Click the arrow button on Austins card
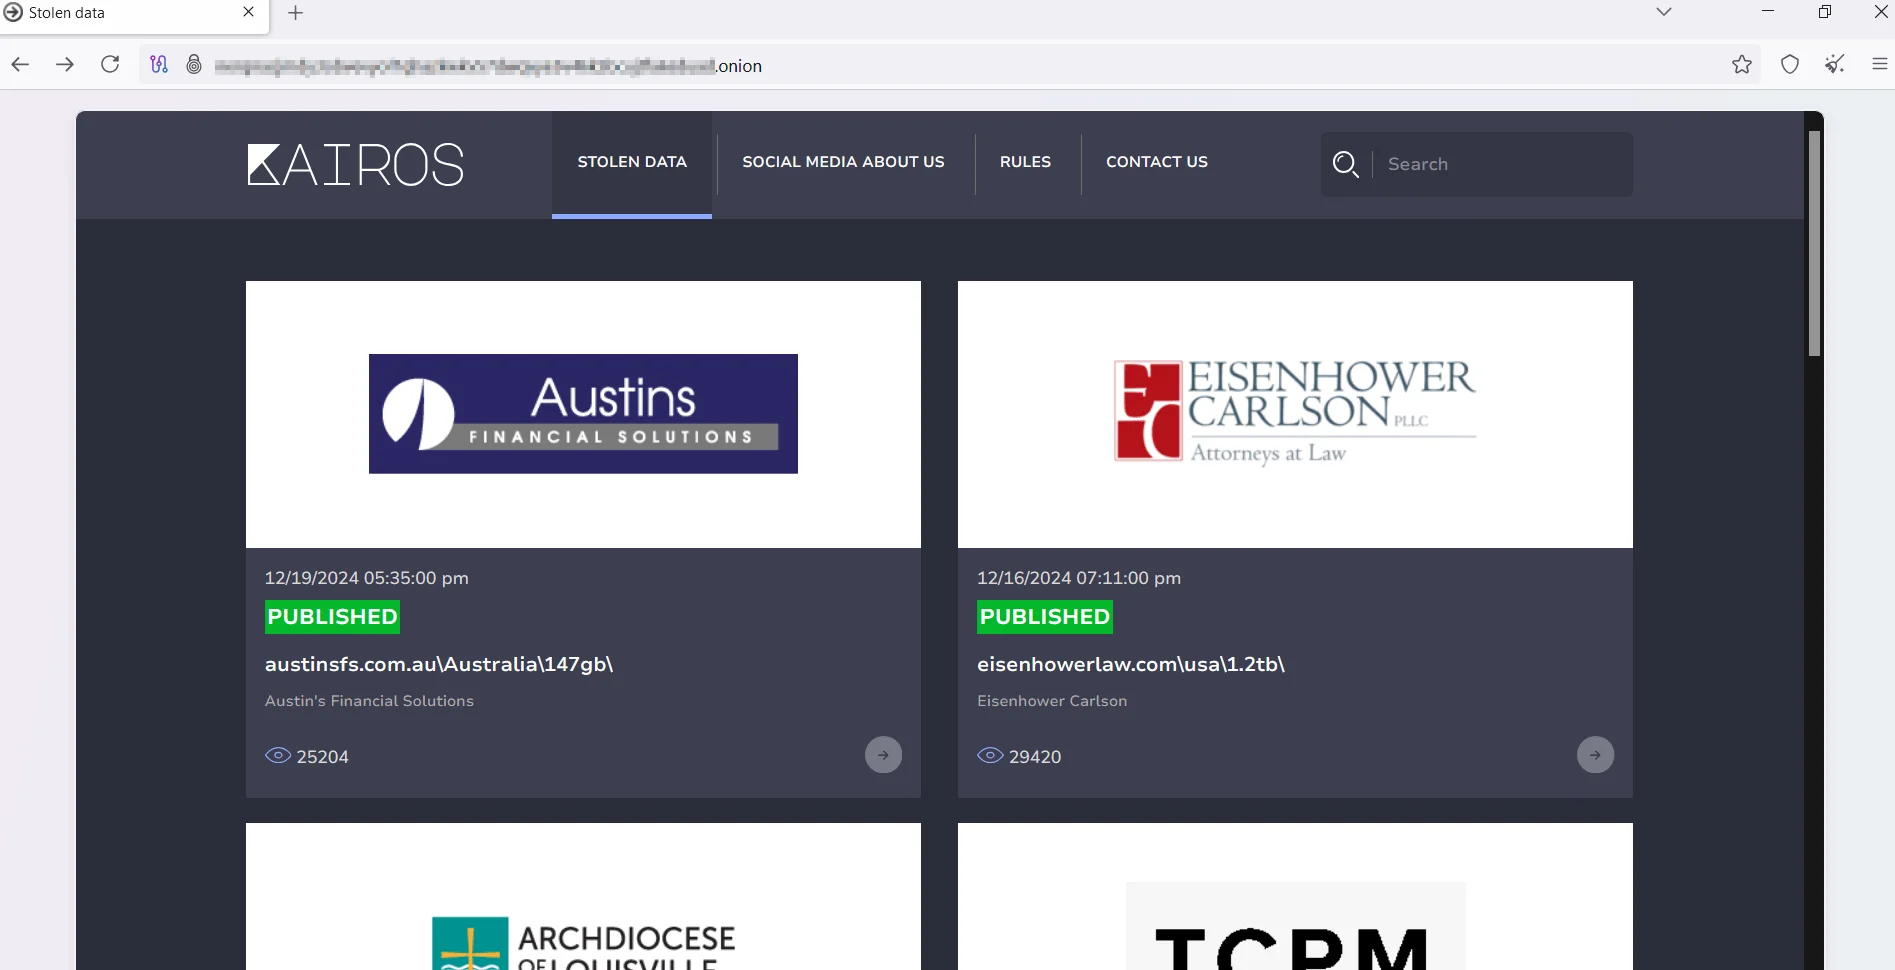 [x=883, y=755]
